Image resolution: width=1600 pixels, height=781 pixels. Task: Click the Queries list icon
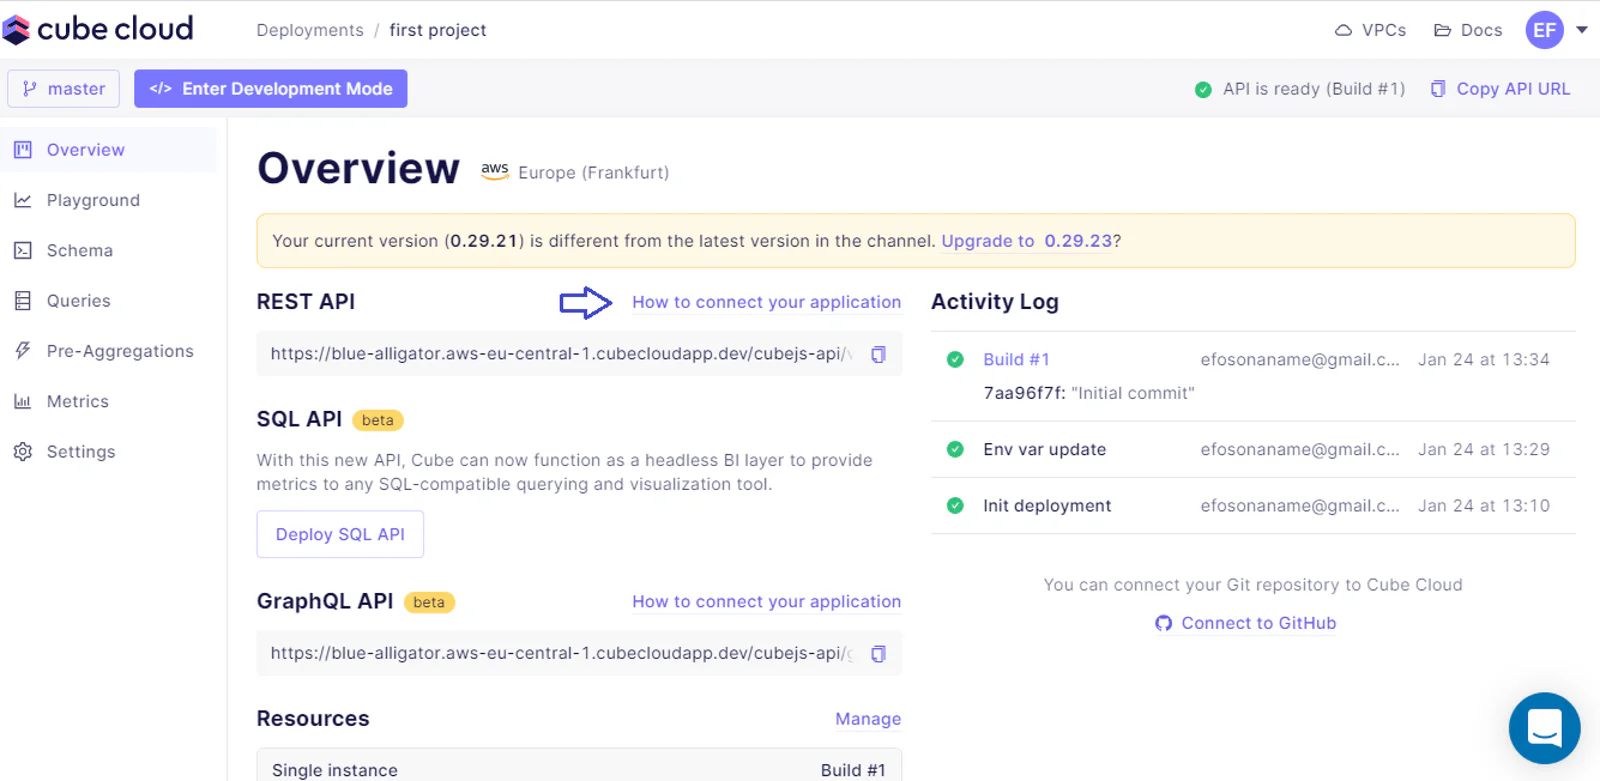tap(23, 301)
